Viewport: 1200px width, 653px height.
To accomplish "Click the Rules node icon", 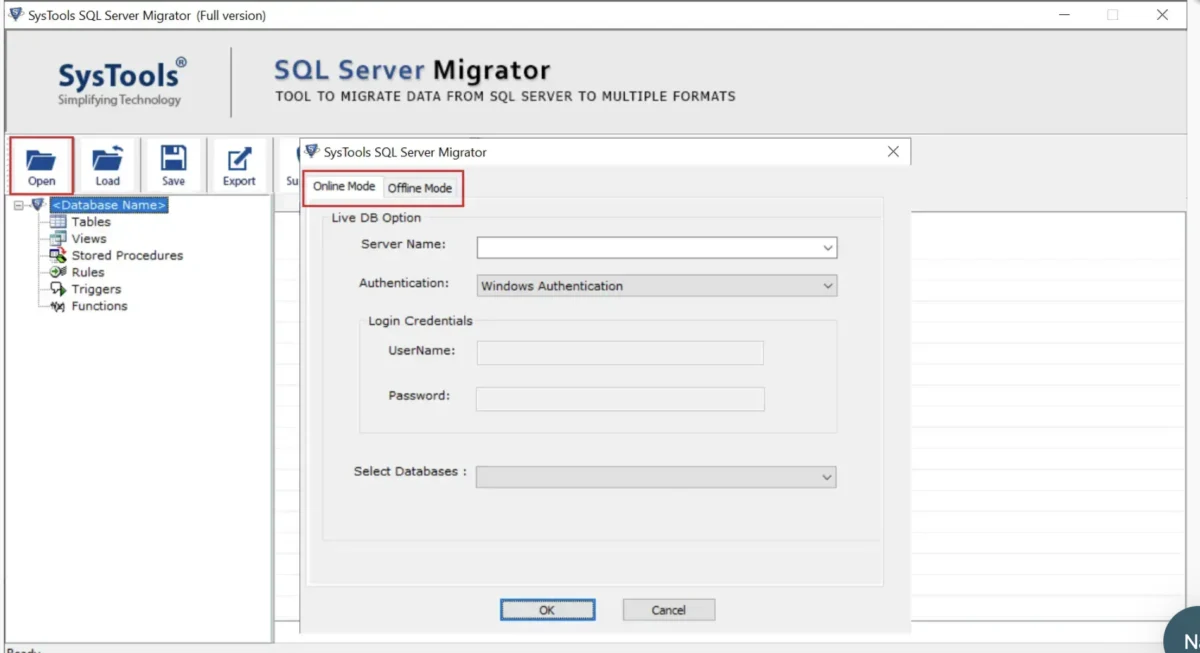I will (x=58, y=272).
